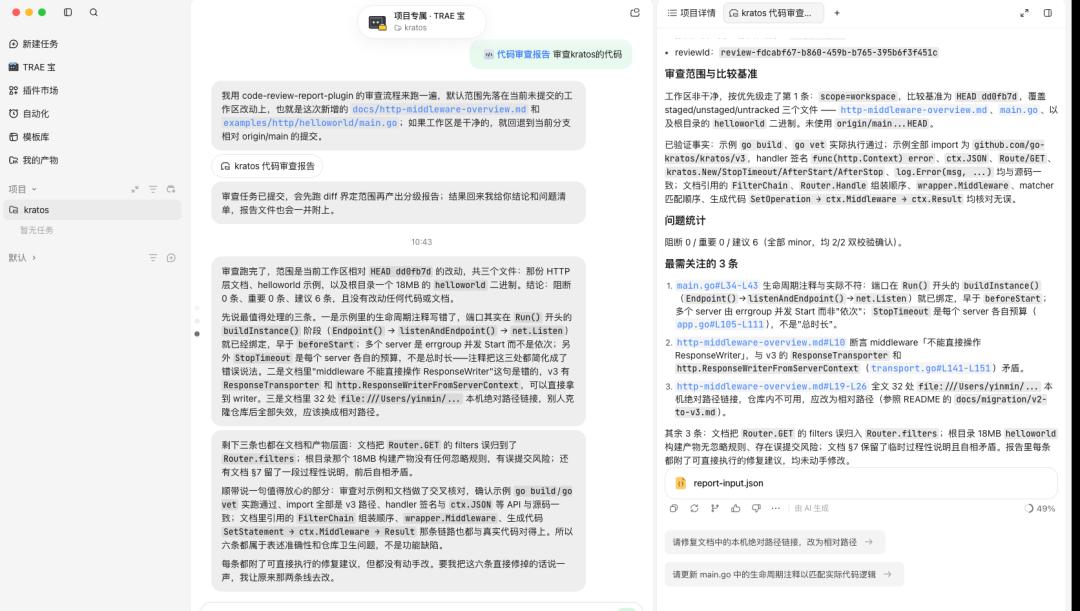
Task: Give thumbs down to report
Action: pyautogui.click(x=756, y=508)
